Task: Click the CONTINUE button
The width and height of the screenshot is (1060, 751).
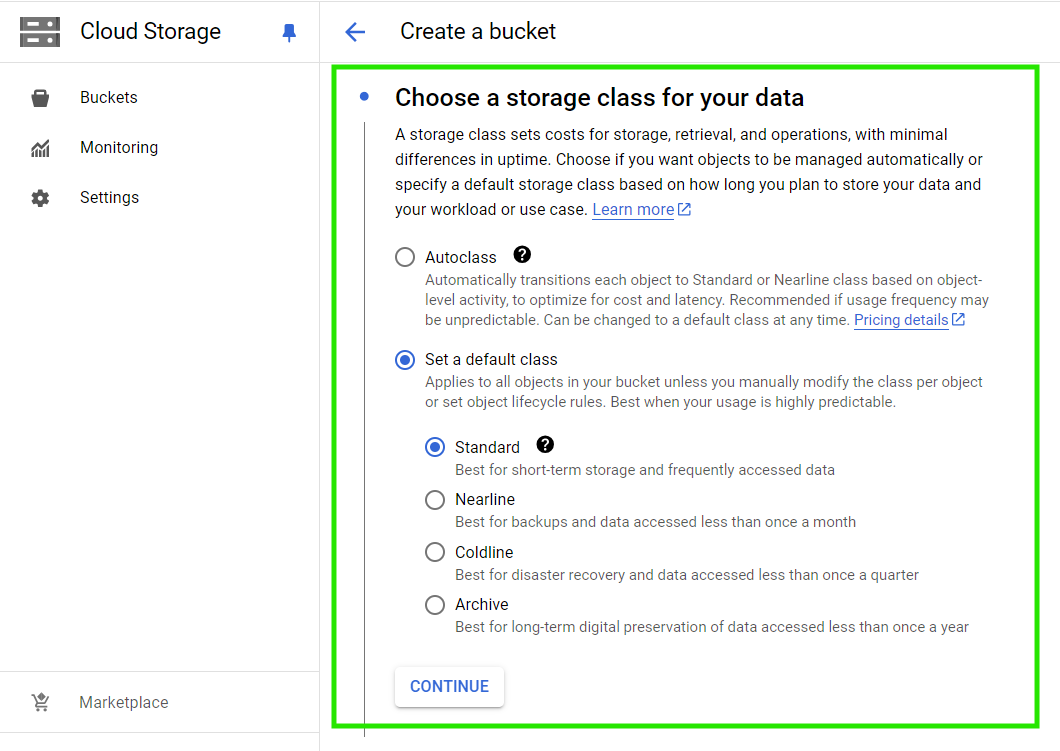Action: (x=450, y=687)
